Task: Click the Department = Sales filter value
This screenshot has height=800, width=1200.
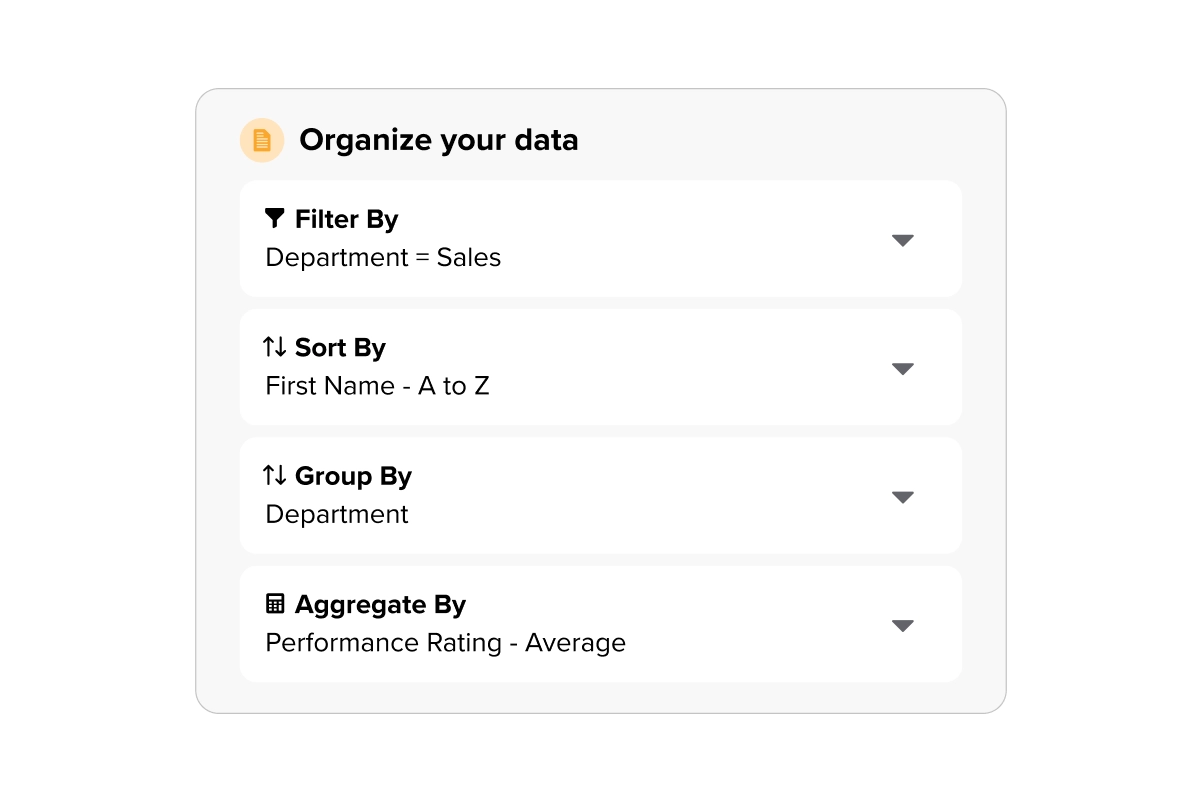Action: [382, 257]
